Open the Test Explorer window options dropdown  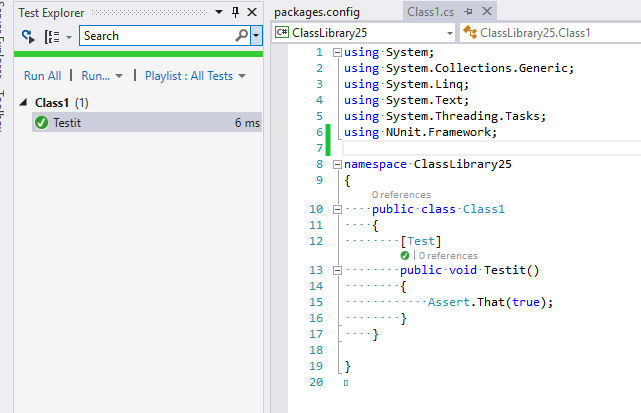click(220, 12)
